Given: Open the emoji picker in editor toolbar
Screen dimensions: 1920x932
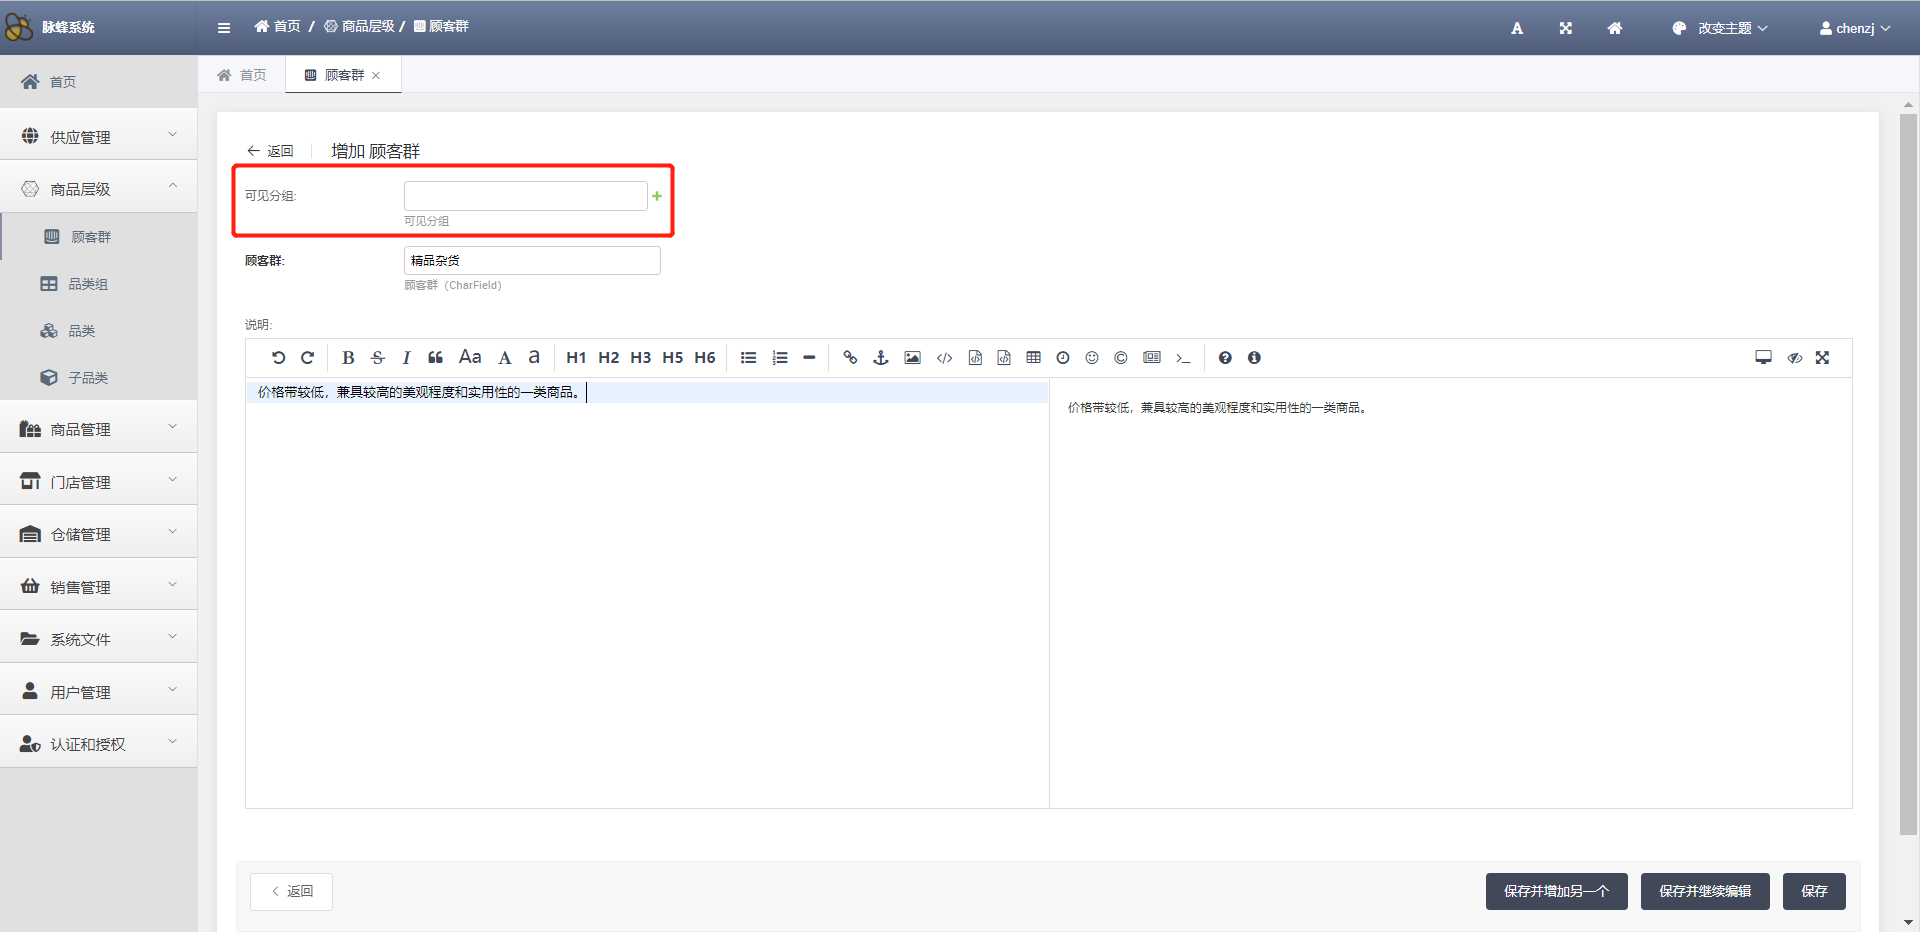Looking at the screenshot, I should point(1092,358).
